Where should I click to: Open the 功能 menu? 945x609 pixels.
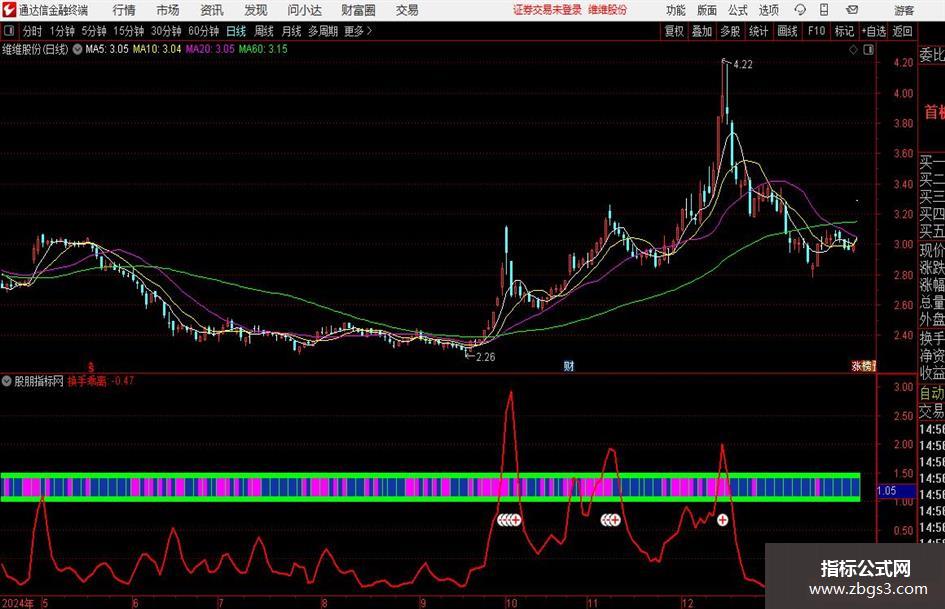(x=676, y=10)
